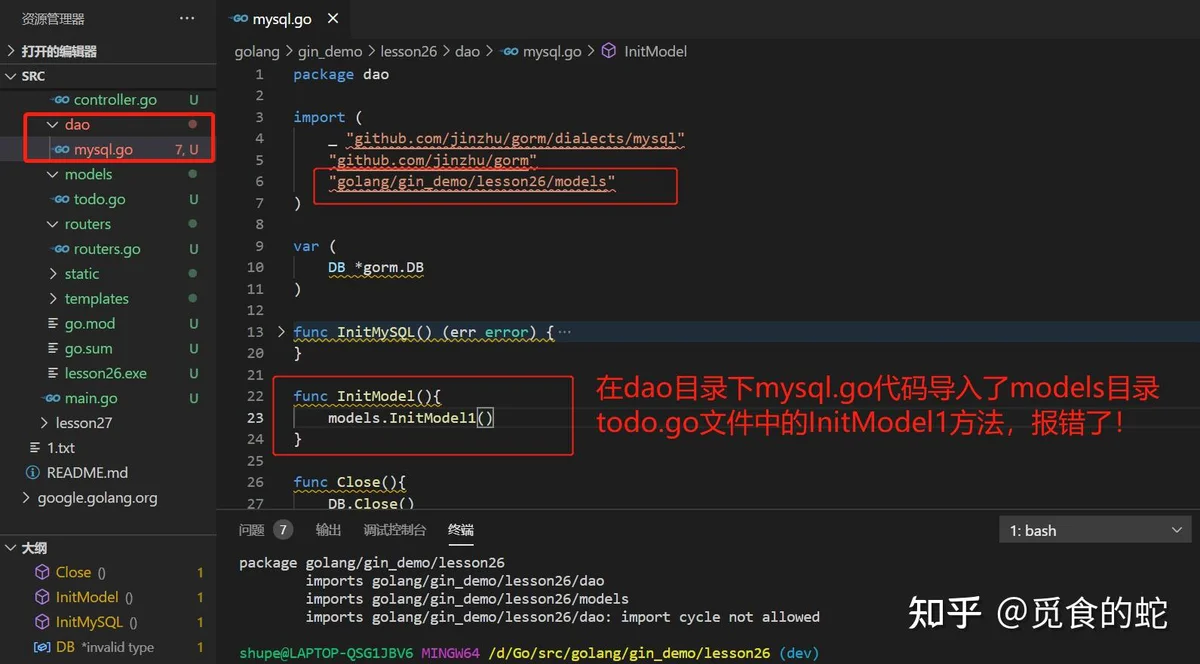Close the mysql.go editor tab
The width and height of the screenshot is (1200, 664).
click(333, 19)
